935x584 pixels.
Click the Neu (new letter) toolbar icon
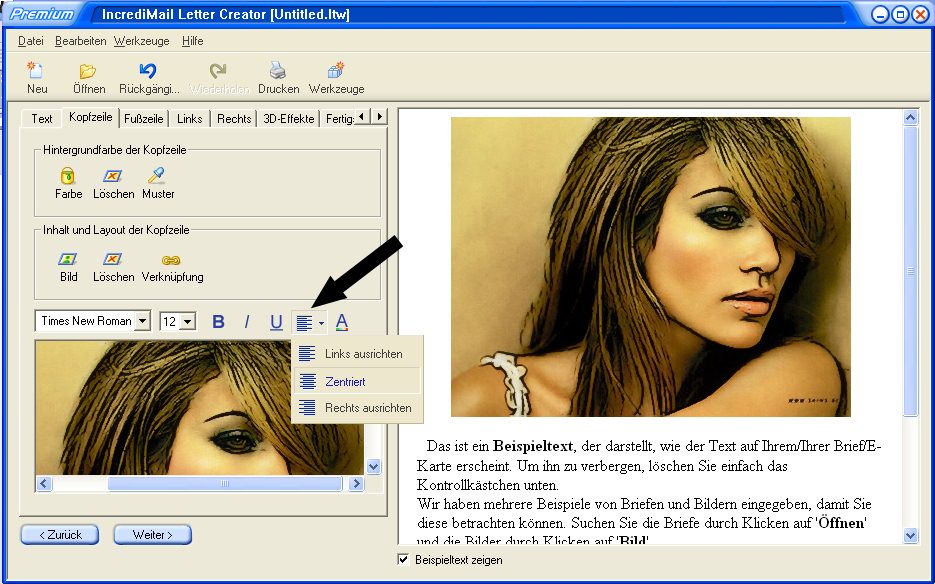coord(36,71)
